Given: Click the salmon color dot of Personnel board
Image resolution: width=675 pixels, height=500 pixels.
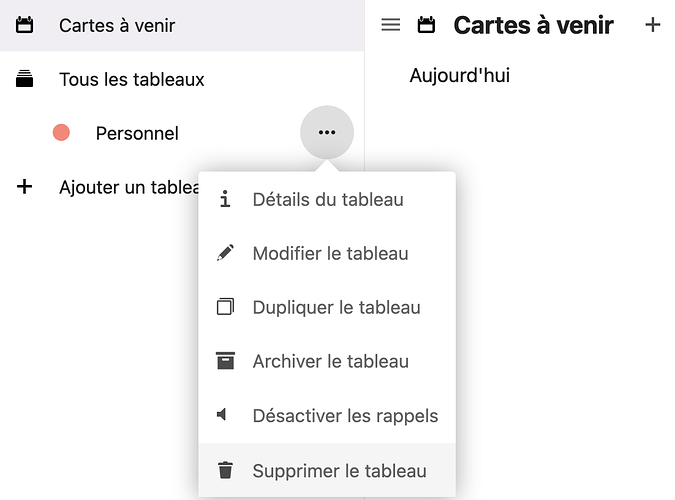Looking at the screenshot, I should pyautogui.click(x=61, y=132).
